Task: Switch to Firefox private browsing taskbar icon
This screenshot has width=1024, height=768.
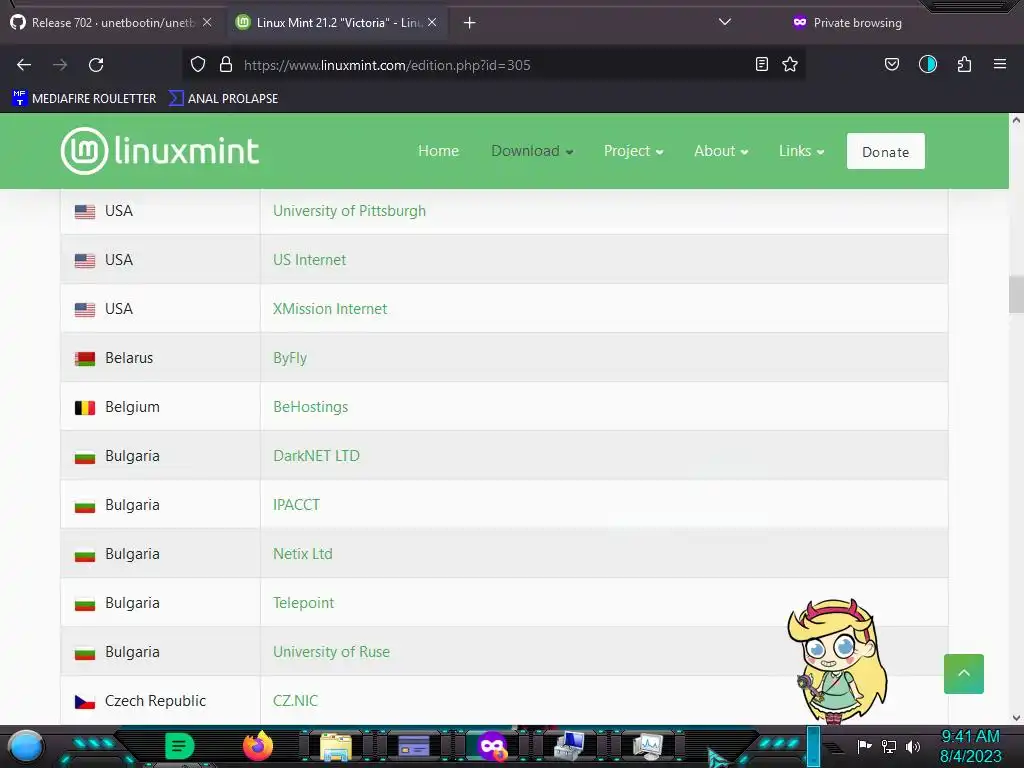Action: [x=492, y=746]
